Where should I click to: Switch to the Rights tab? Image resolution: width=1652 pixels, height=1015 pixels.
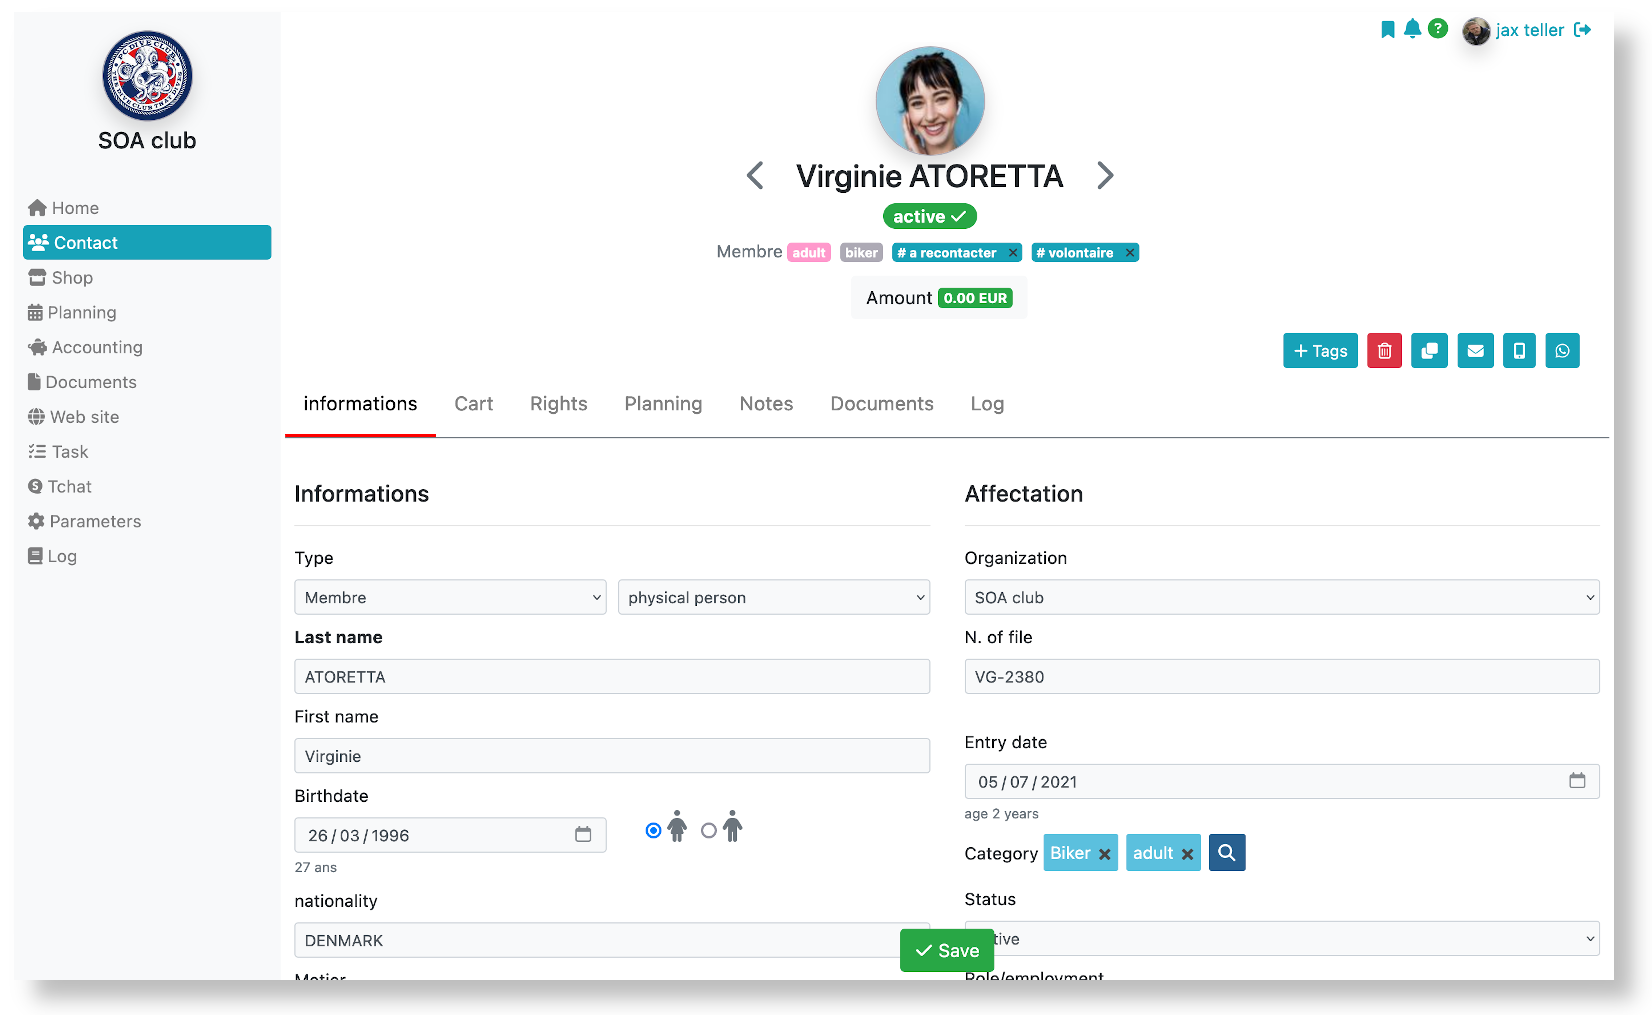click(x=558, y=404)
